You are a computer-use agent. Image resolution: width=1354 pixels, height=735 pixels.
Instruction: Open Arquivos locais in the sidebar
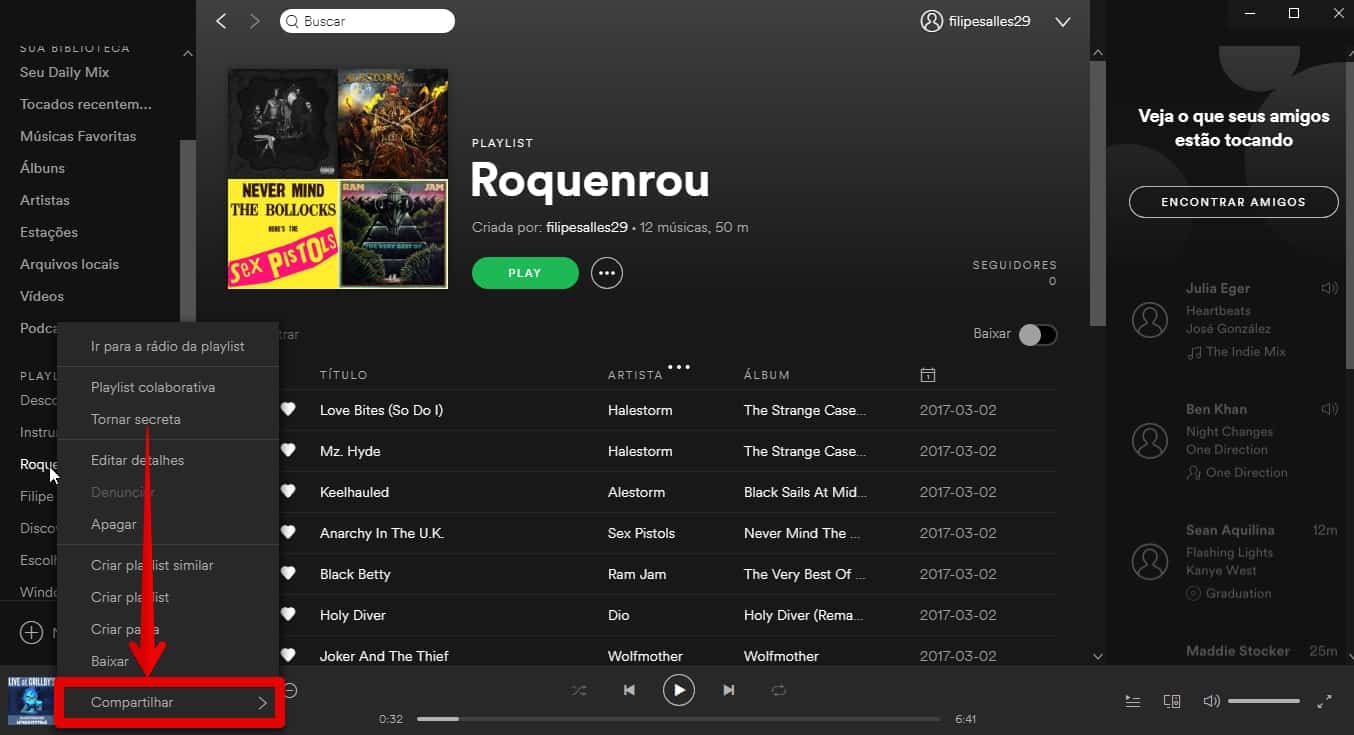tap(69, 264)
